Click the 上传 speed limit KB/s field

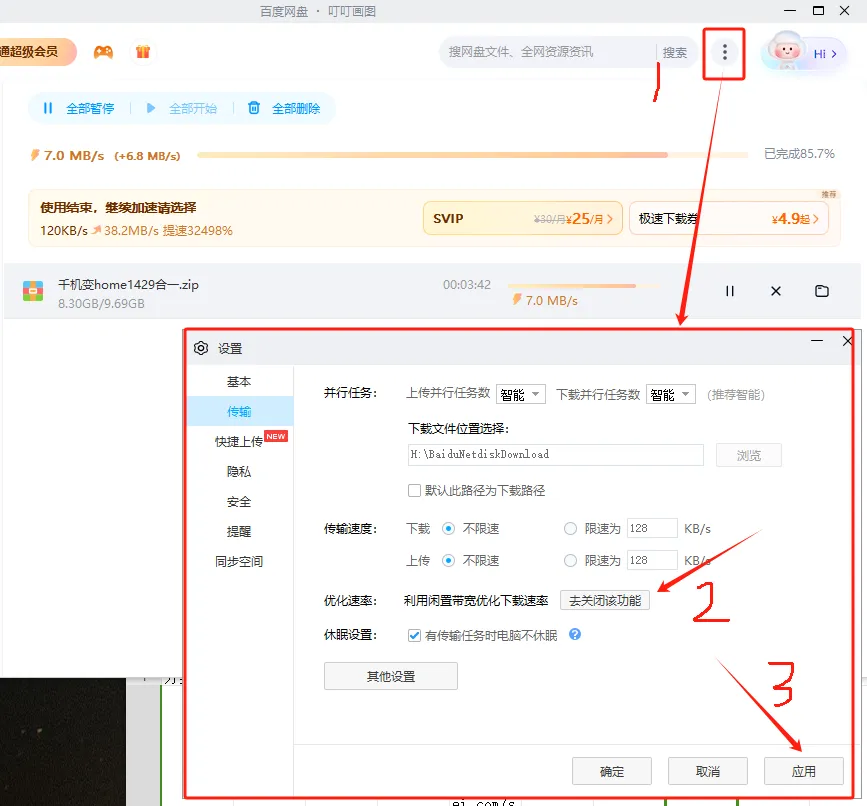652,560
